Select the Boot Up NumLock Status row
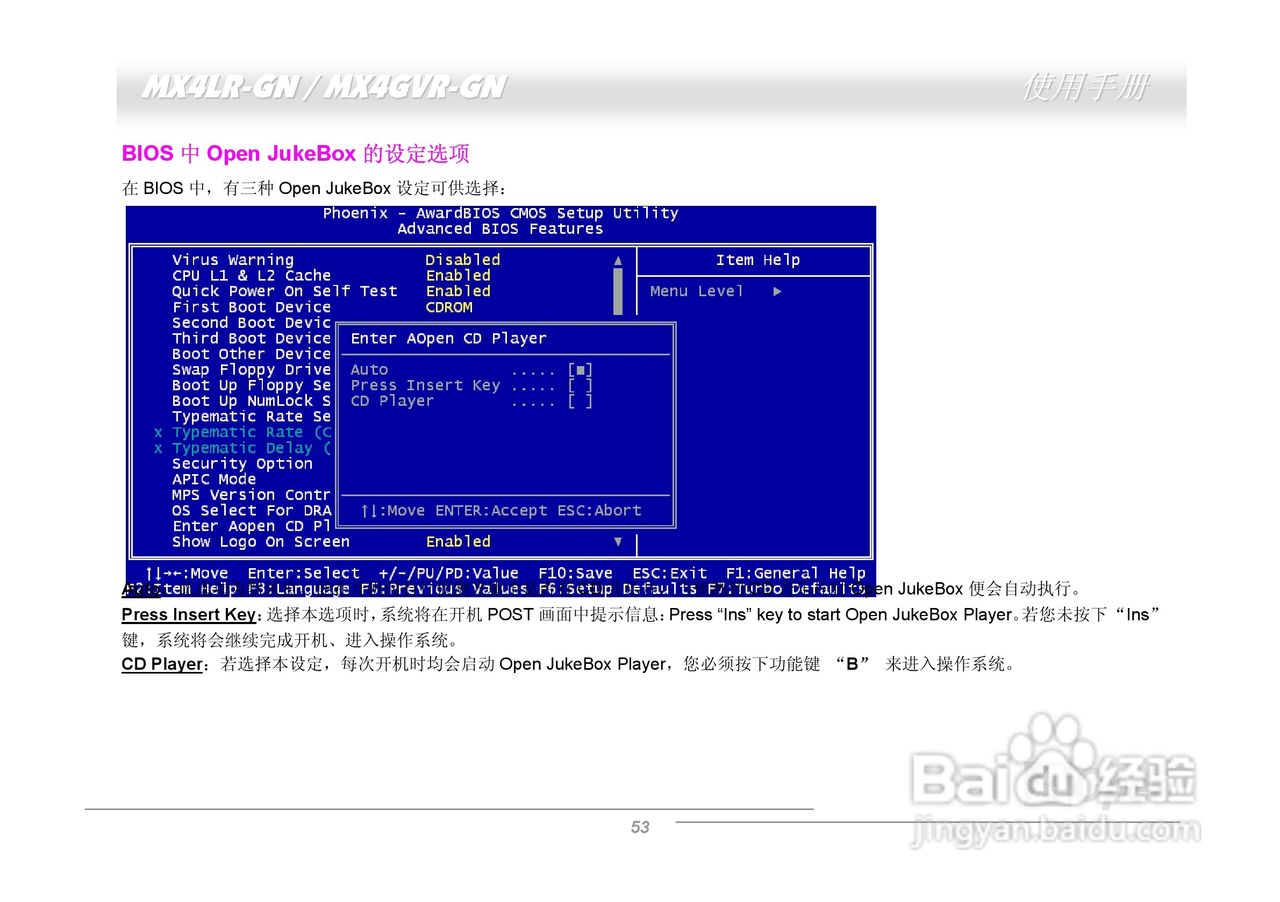This screenshot has width=1280, height=902. [251, 401]
